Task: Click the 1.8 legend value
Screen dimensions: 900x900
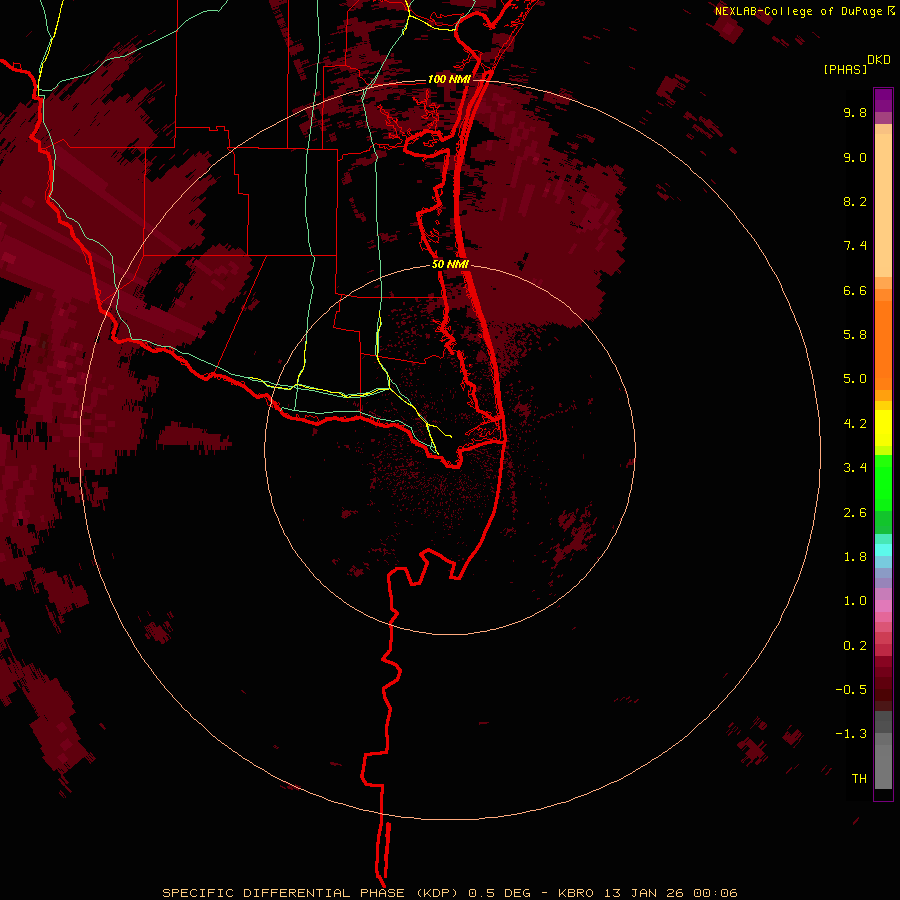Action: tap(855, 557)
